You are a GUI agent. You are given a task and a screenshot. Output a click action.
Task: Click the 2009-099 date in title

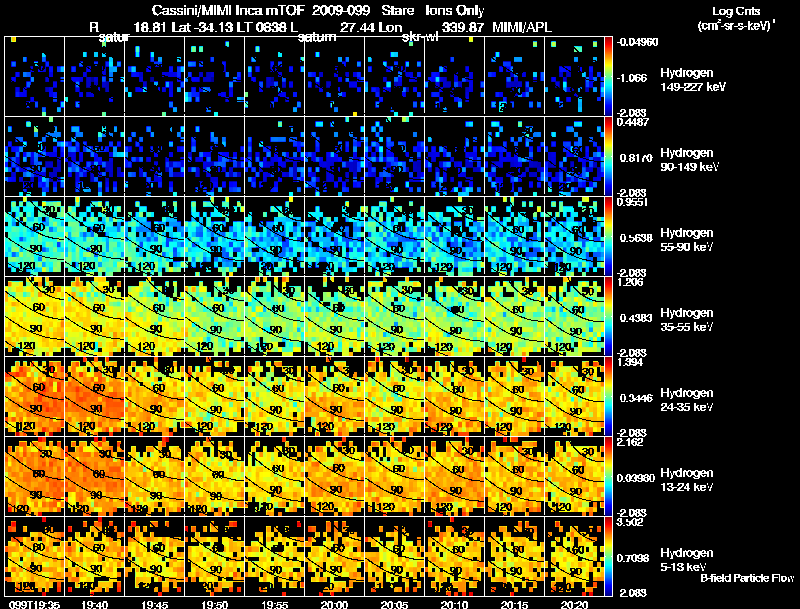tap(340, 11)
